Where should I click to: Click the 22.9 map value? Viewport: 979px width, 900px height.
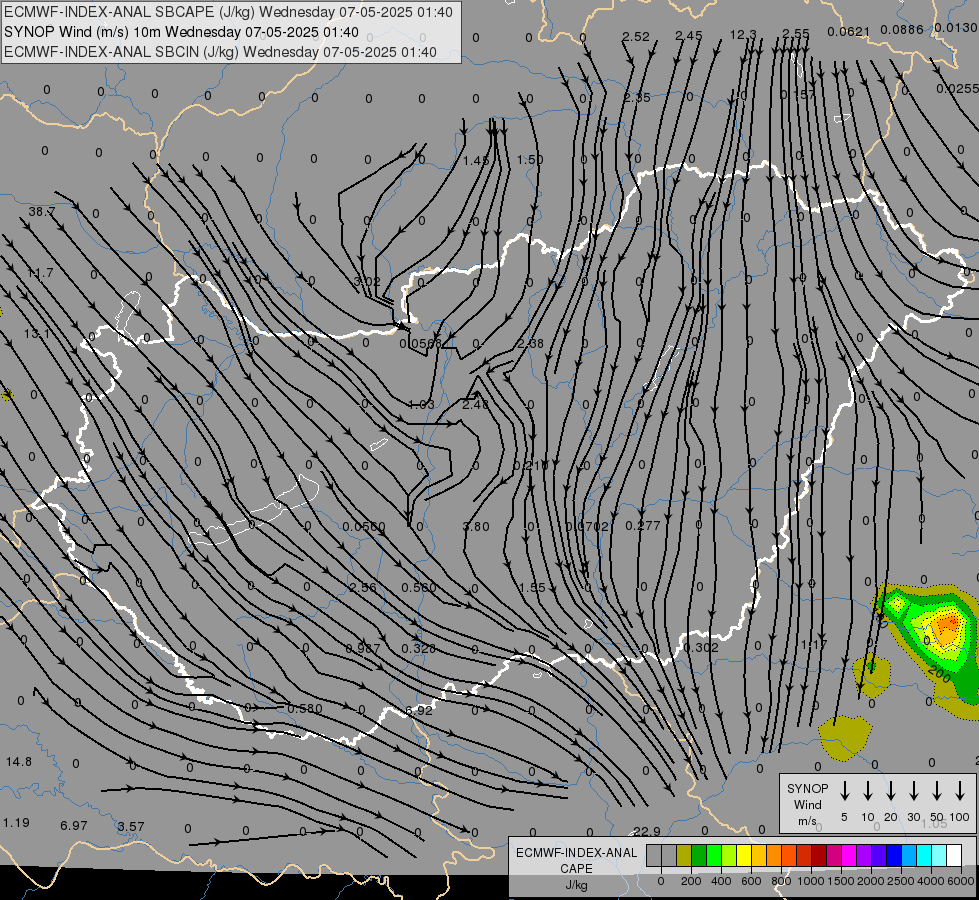(647, 831)
